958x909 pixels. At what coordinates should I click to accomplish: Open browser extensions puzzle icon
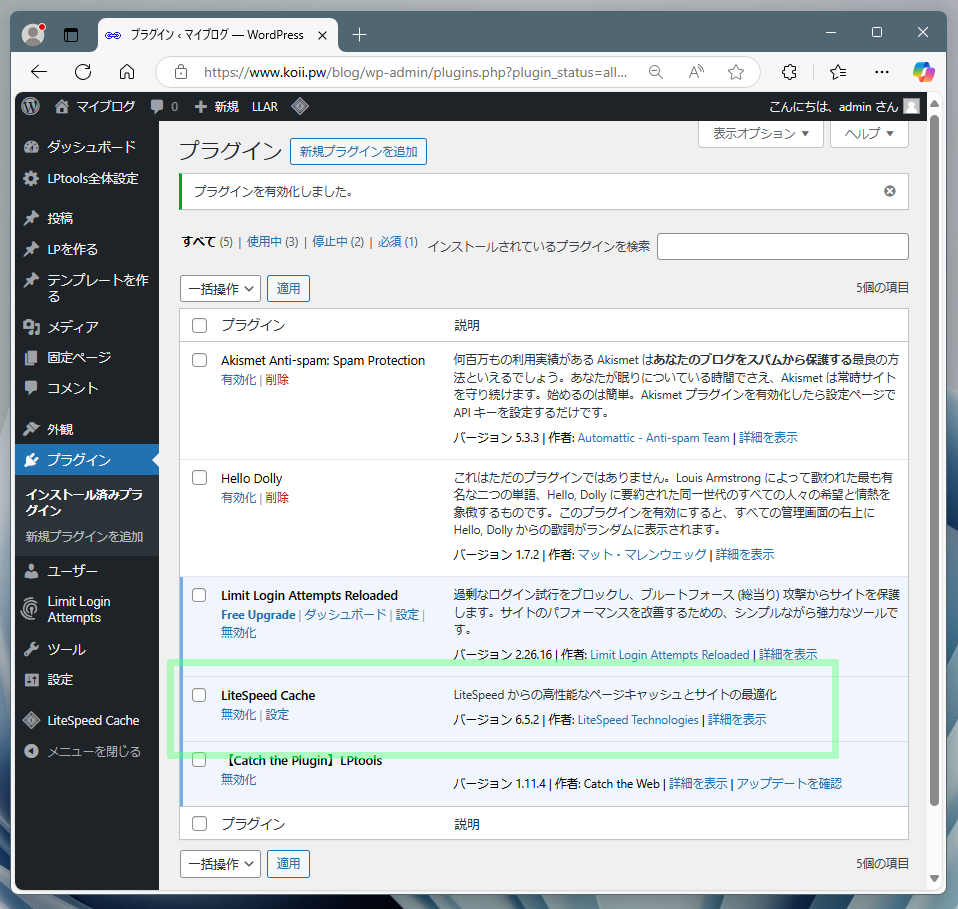pyautogui.click(x=789, y=72)
